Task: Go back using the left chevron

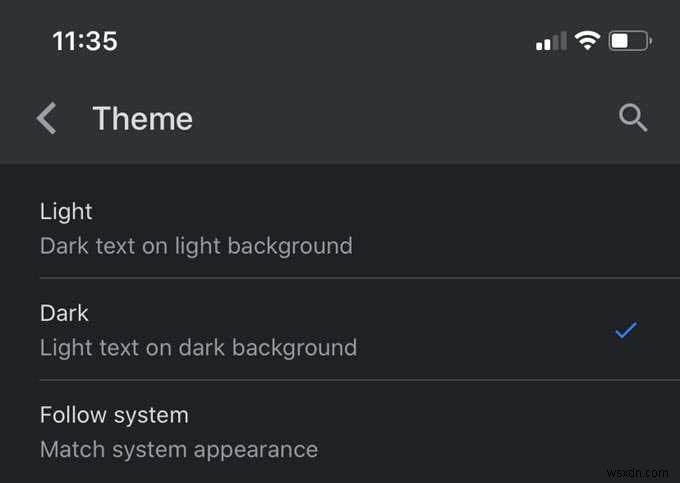Action: coord(46,119)
